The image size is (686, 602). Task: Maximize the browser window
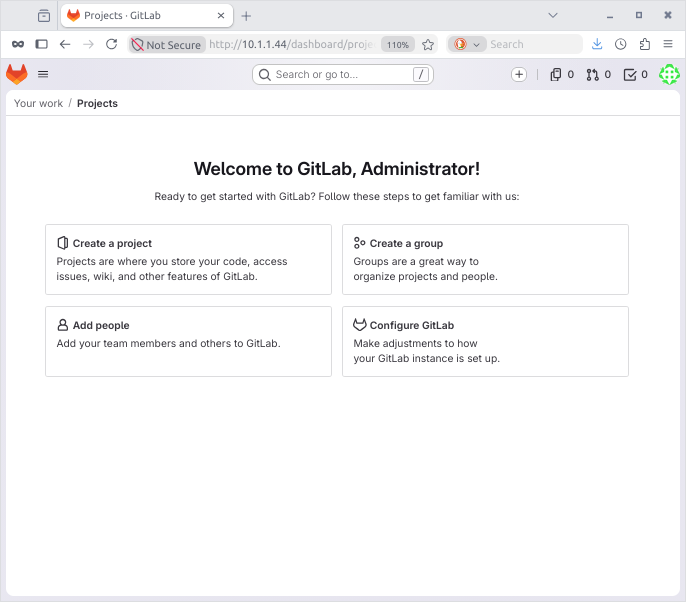pos(639,15)
